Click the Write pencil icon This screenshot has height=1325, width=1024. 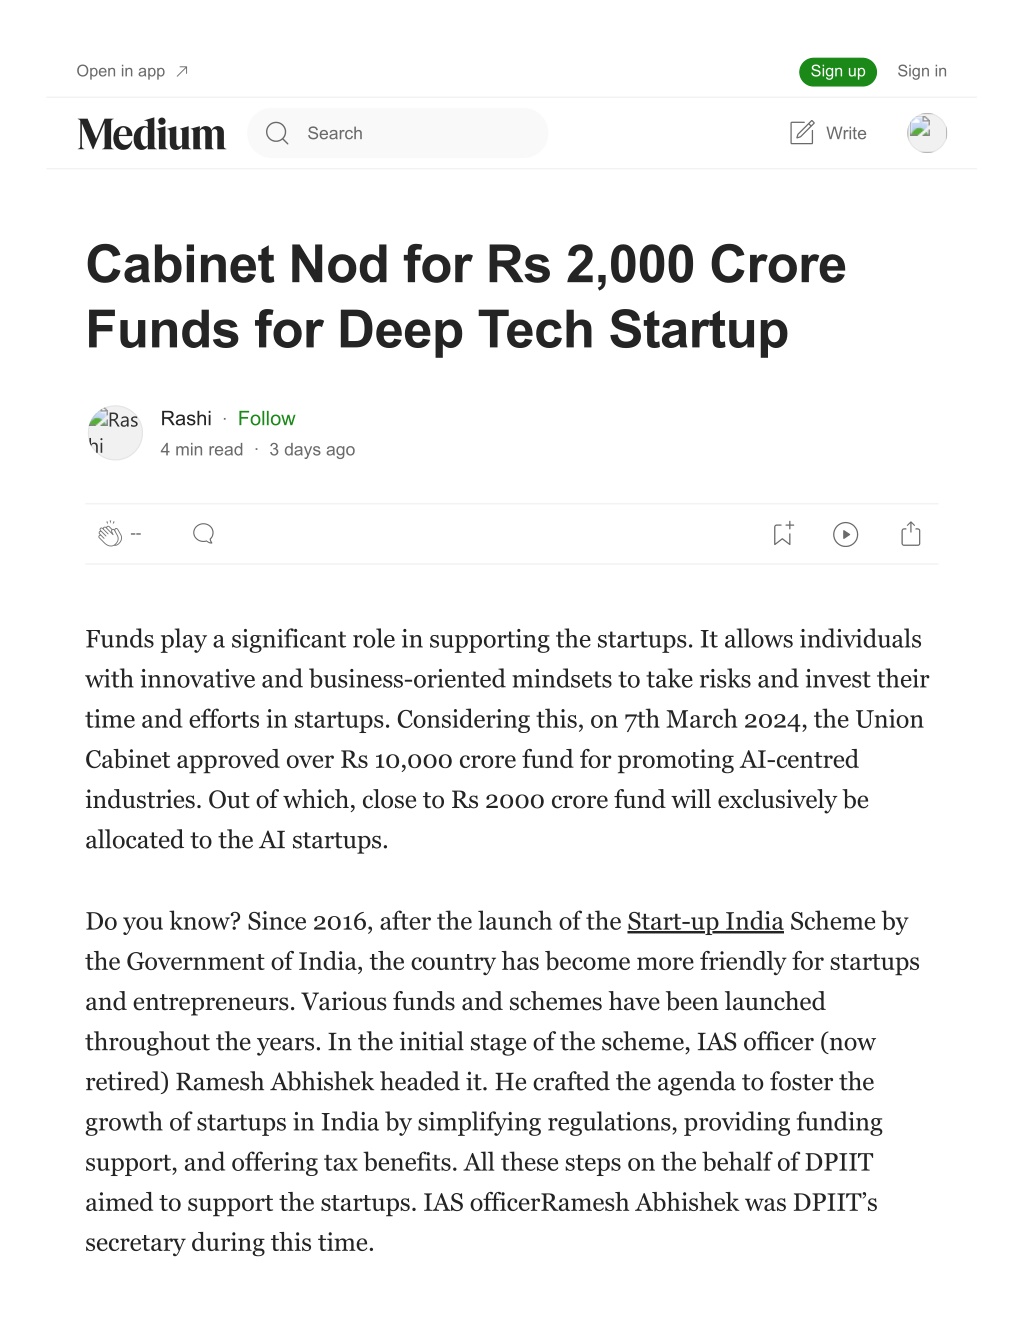tap(802, 133)
